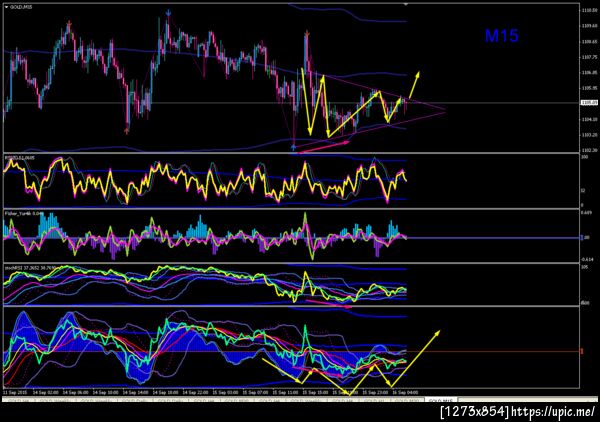Click the 16 Sep 04:00 time label

point(405,392)
